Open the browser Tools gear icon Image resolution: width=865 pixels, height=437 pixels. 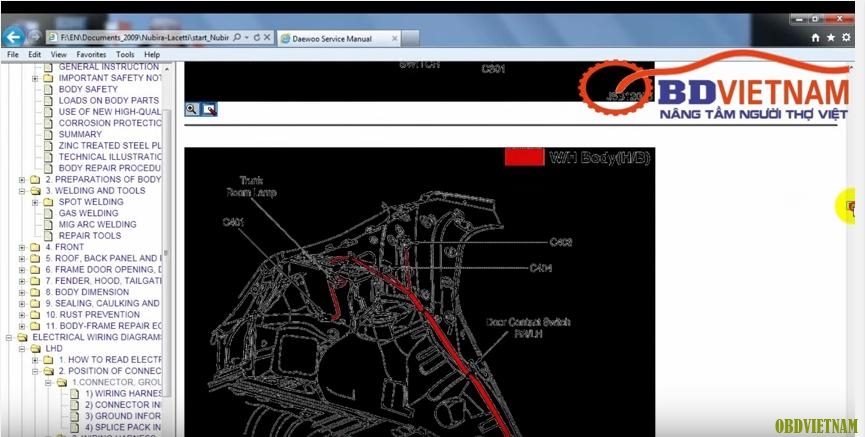pyautogui.click(x=846, y=38)
